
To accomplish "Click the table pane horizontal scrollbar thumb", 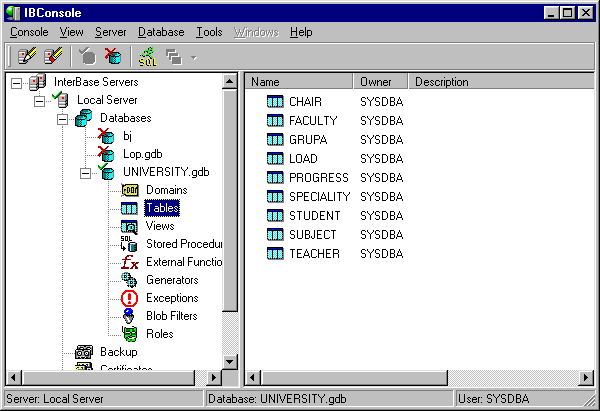I will tap(354, 378).
